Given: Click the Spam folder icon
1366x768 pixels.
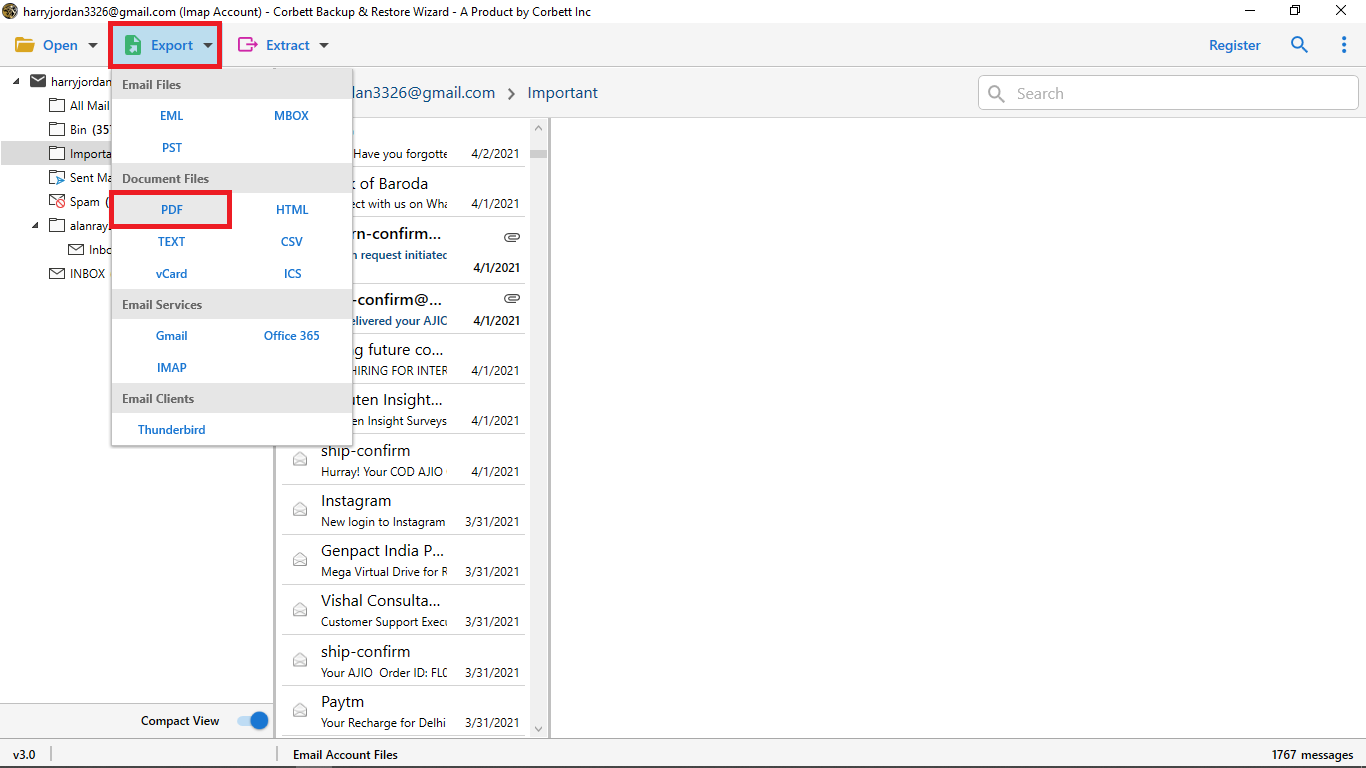Looking at the screenshot, I should point(57,201).
